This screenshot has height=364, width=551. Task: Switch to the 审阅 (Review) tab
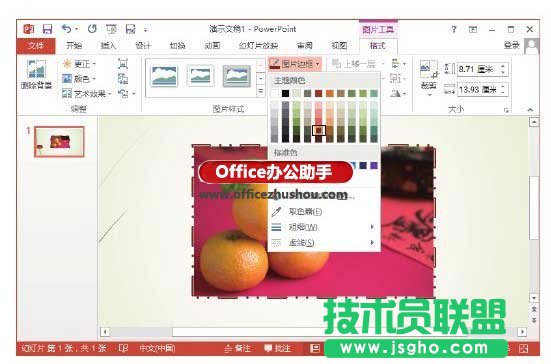coord(304,46)
